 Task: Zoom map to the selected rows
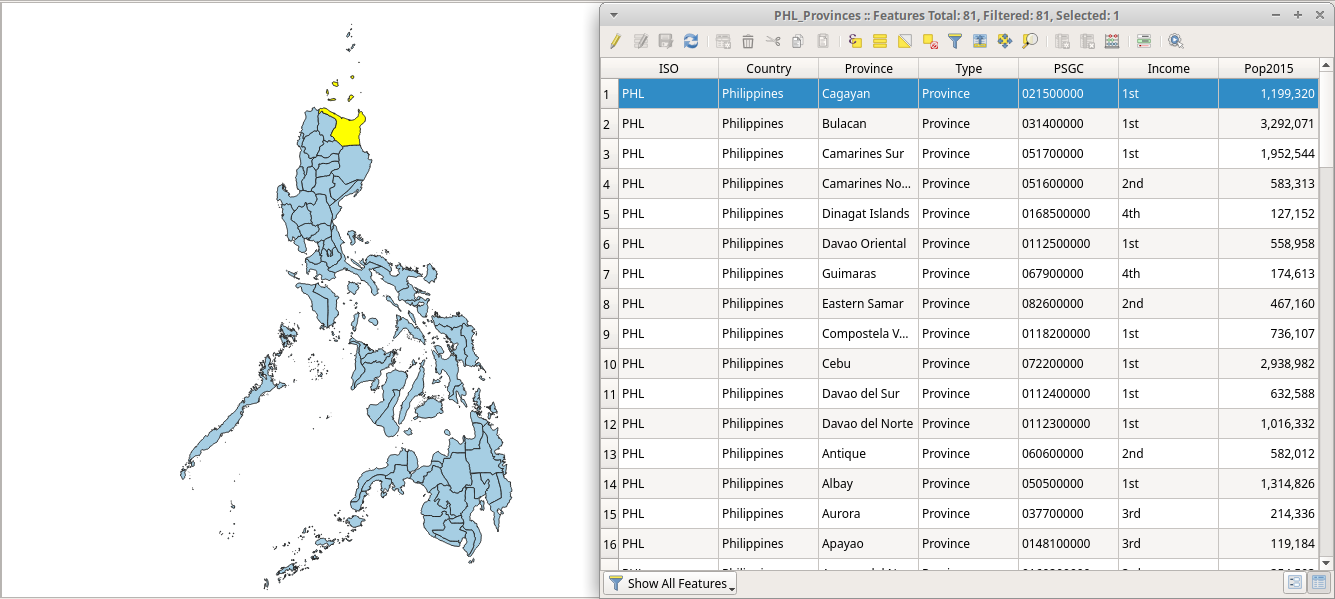1030,41
